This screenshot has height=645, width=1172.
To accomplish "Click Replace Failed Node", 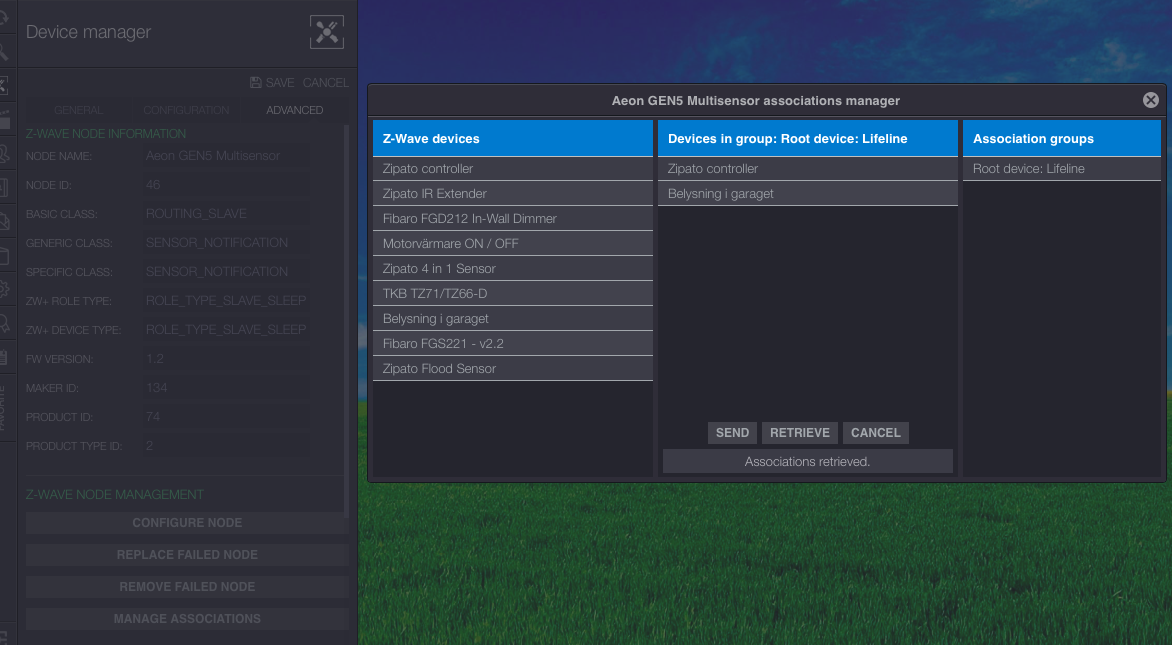I will tap(187, 555).
